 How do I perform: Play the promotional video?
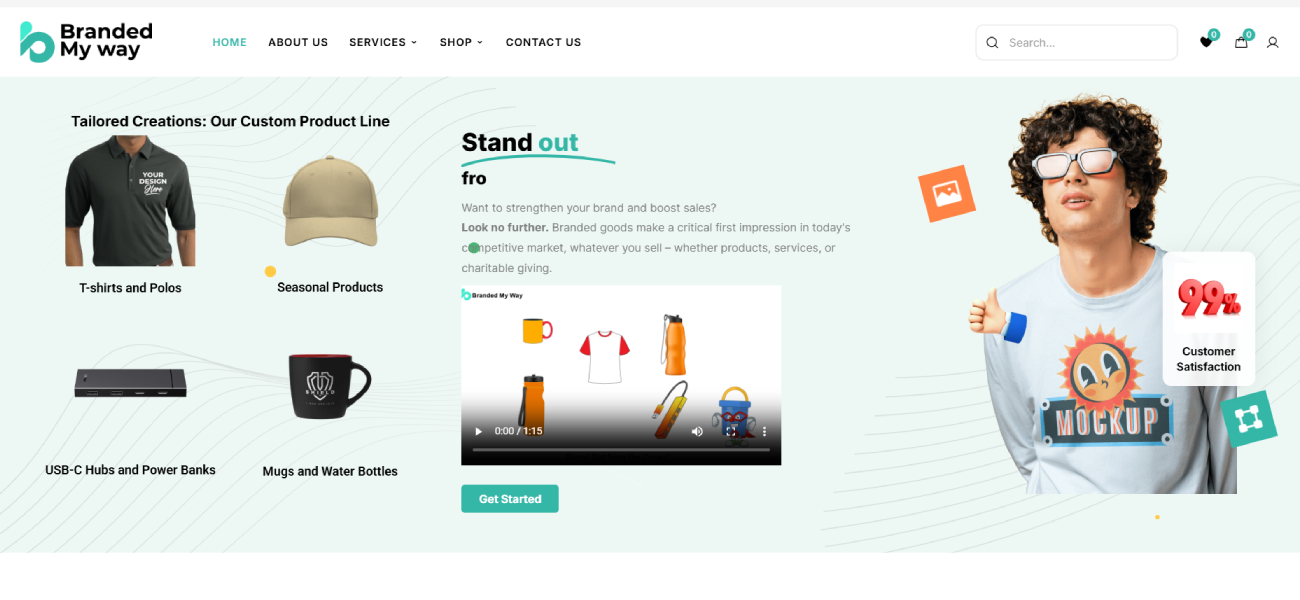tap(478, 431)
